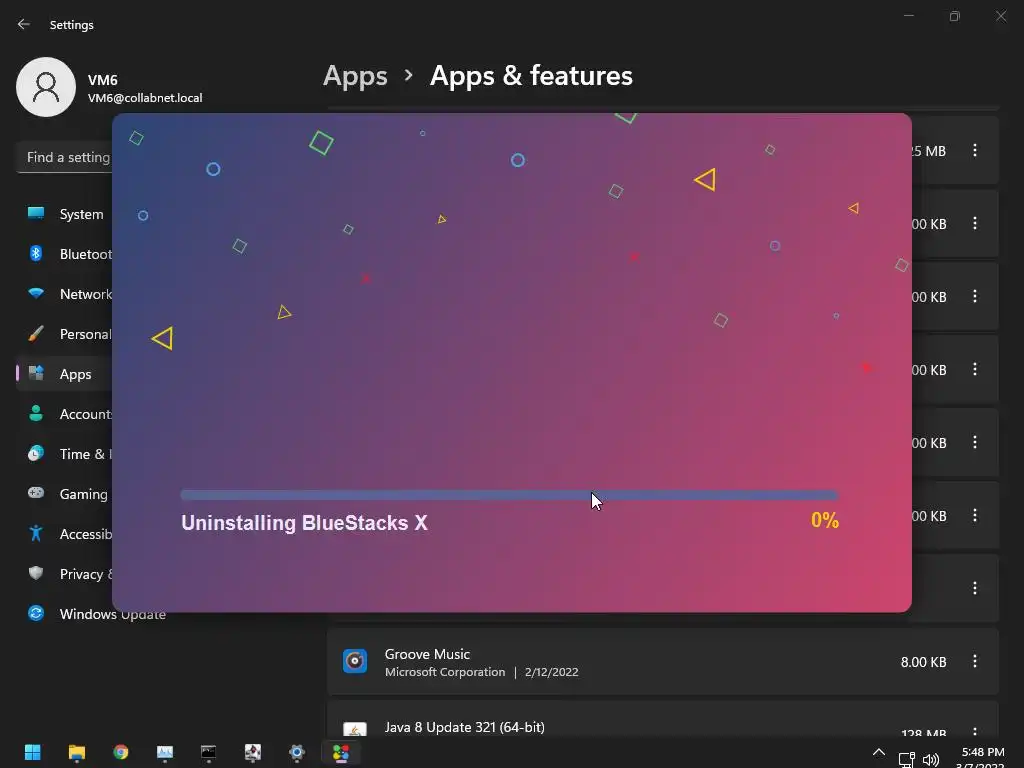Click the Windows Update refresh icon
The width and height of the screenshot is (1024, 768).
36,613
